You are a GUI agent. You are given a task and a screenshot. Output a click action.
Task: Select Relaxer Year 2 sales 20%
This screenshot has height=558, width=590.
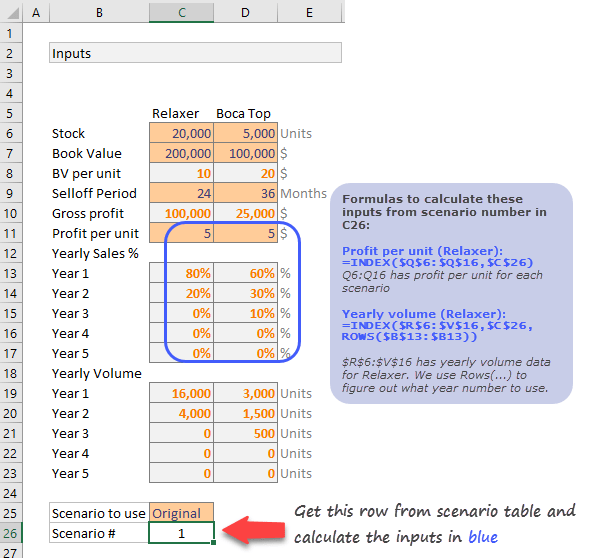181,293
